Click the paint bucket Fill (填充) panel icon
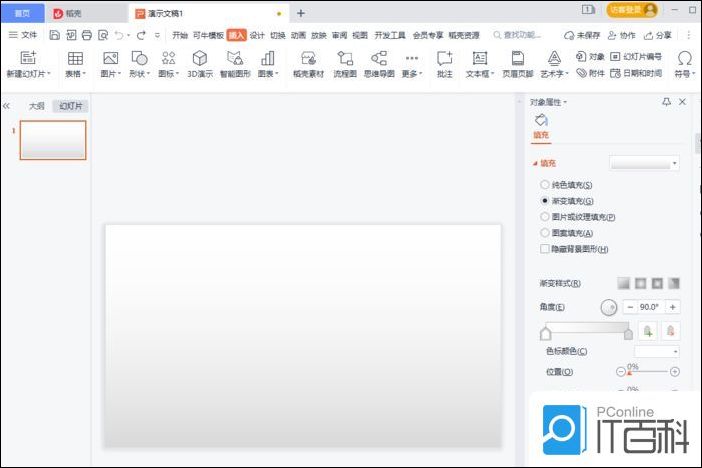702x468 pixels. coord(541,120)
